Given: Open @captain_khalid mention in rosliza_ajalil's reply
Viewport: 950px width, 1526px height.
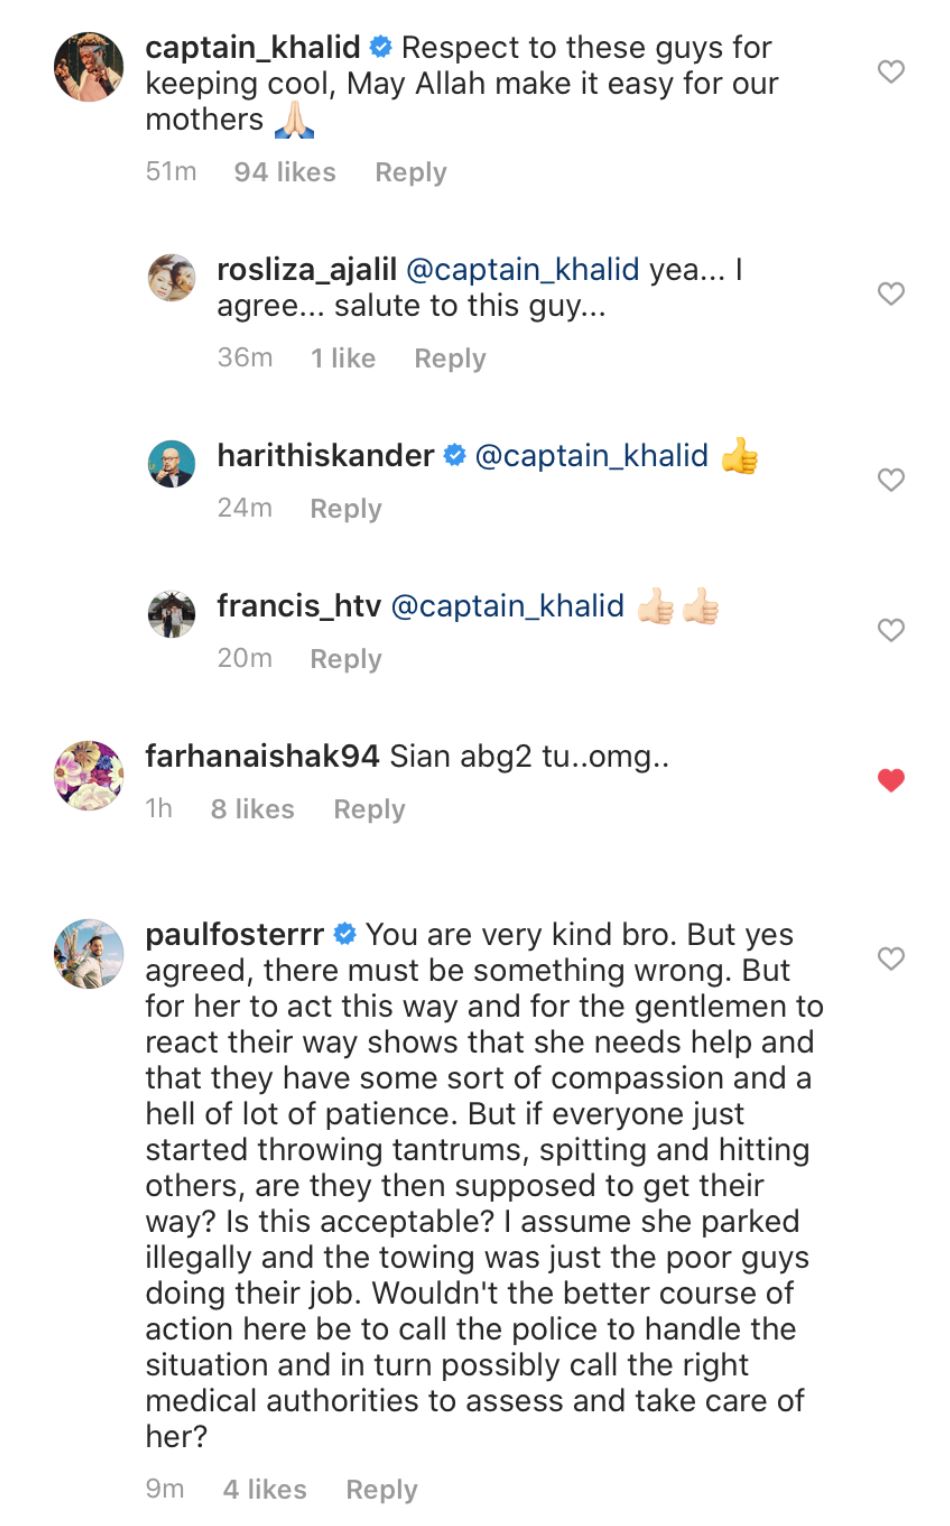Looking at the screenshot, I should coord(521,269).
